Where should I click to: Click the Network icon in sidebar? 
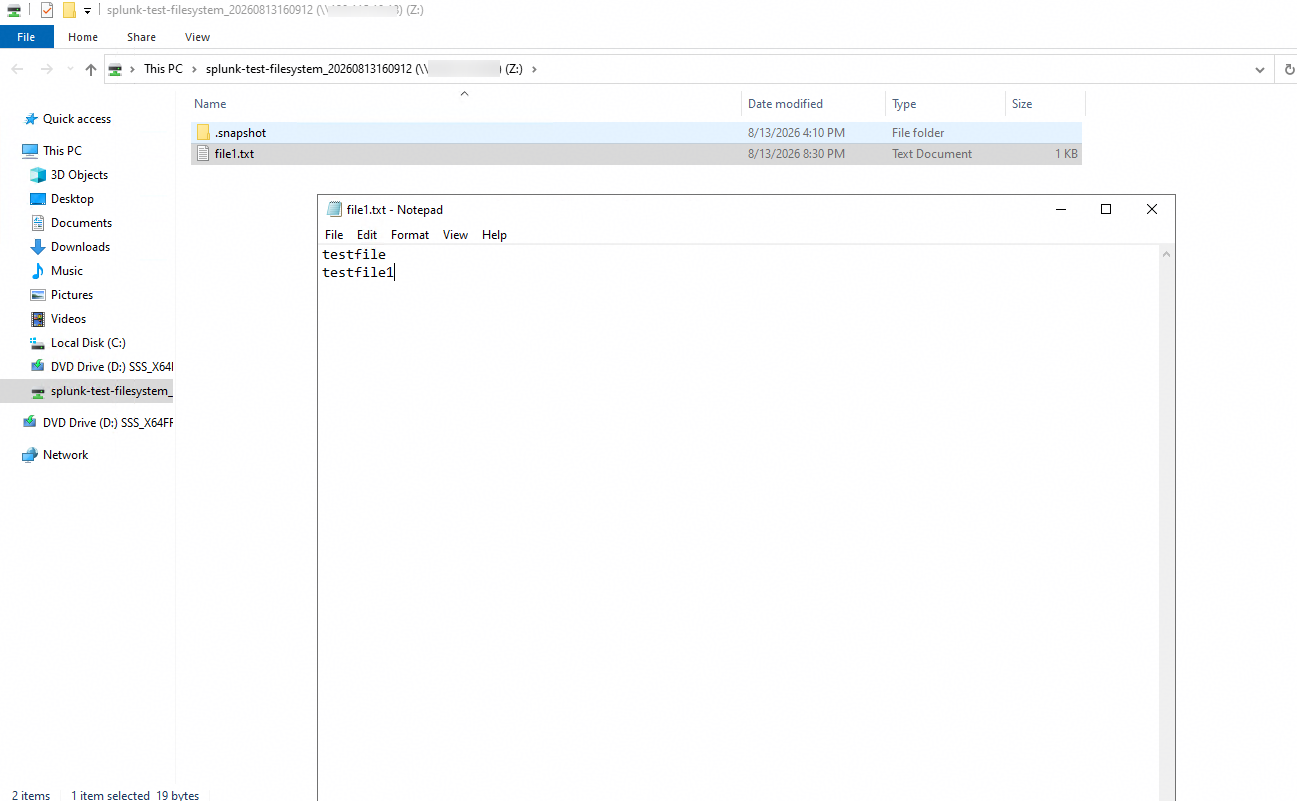[30, 455]
